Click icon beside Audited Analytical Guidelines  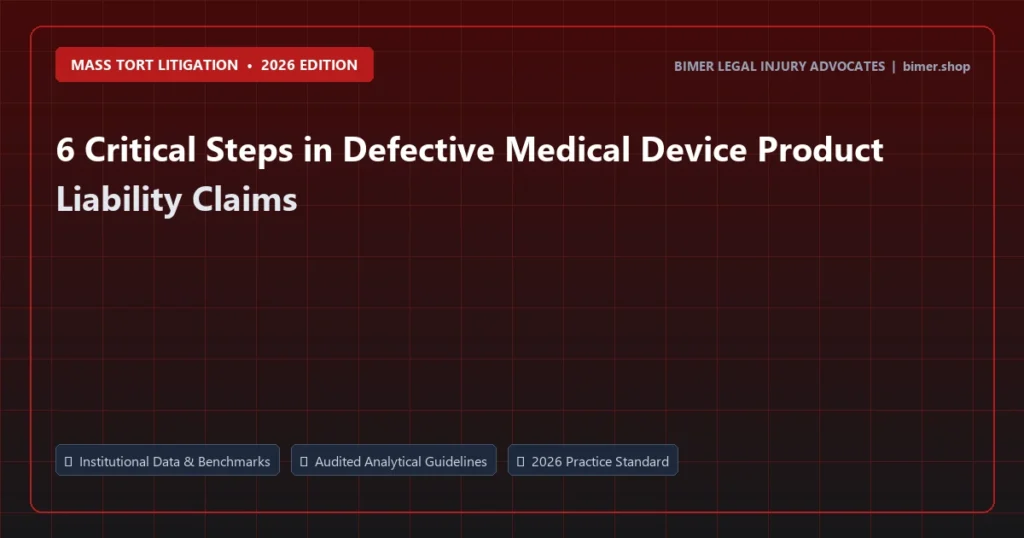(x=304, y=462)
